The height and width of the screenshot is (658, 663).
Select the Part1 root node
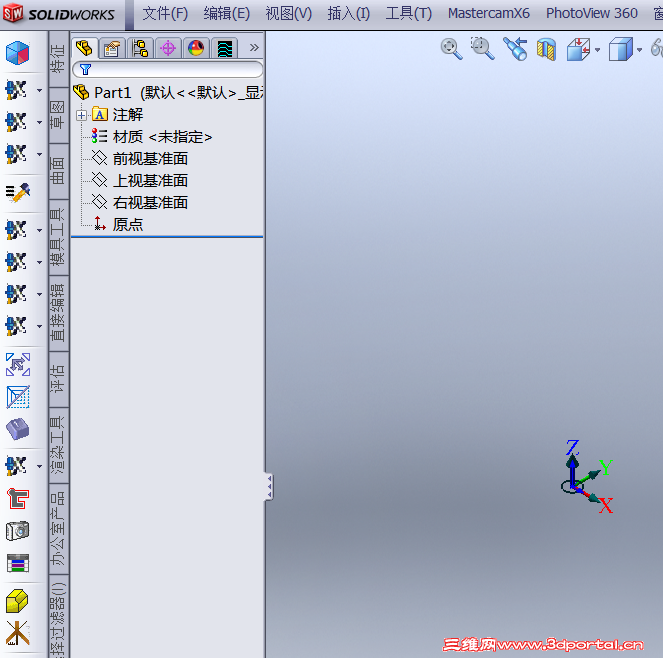(167, 93)
